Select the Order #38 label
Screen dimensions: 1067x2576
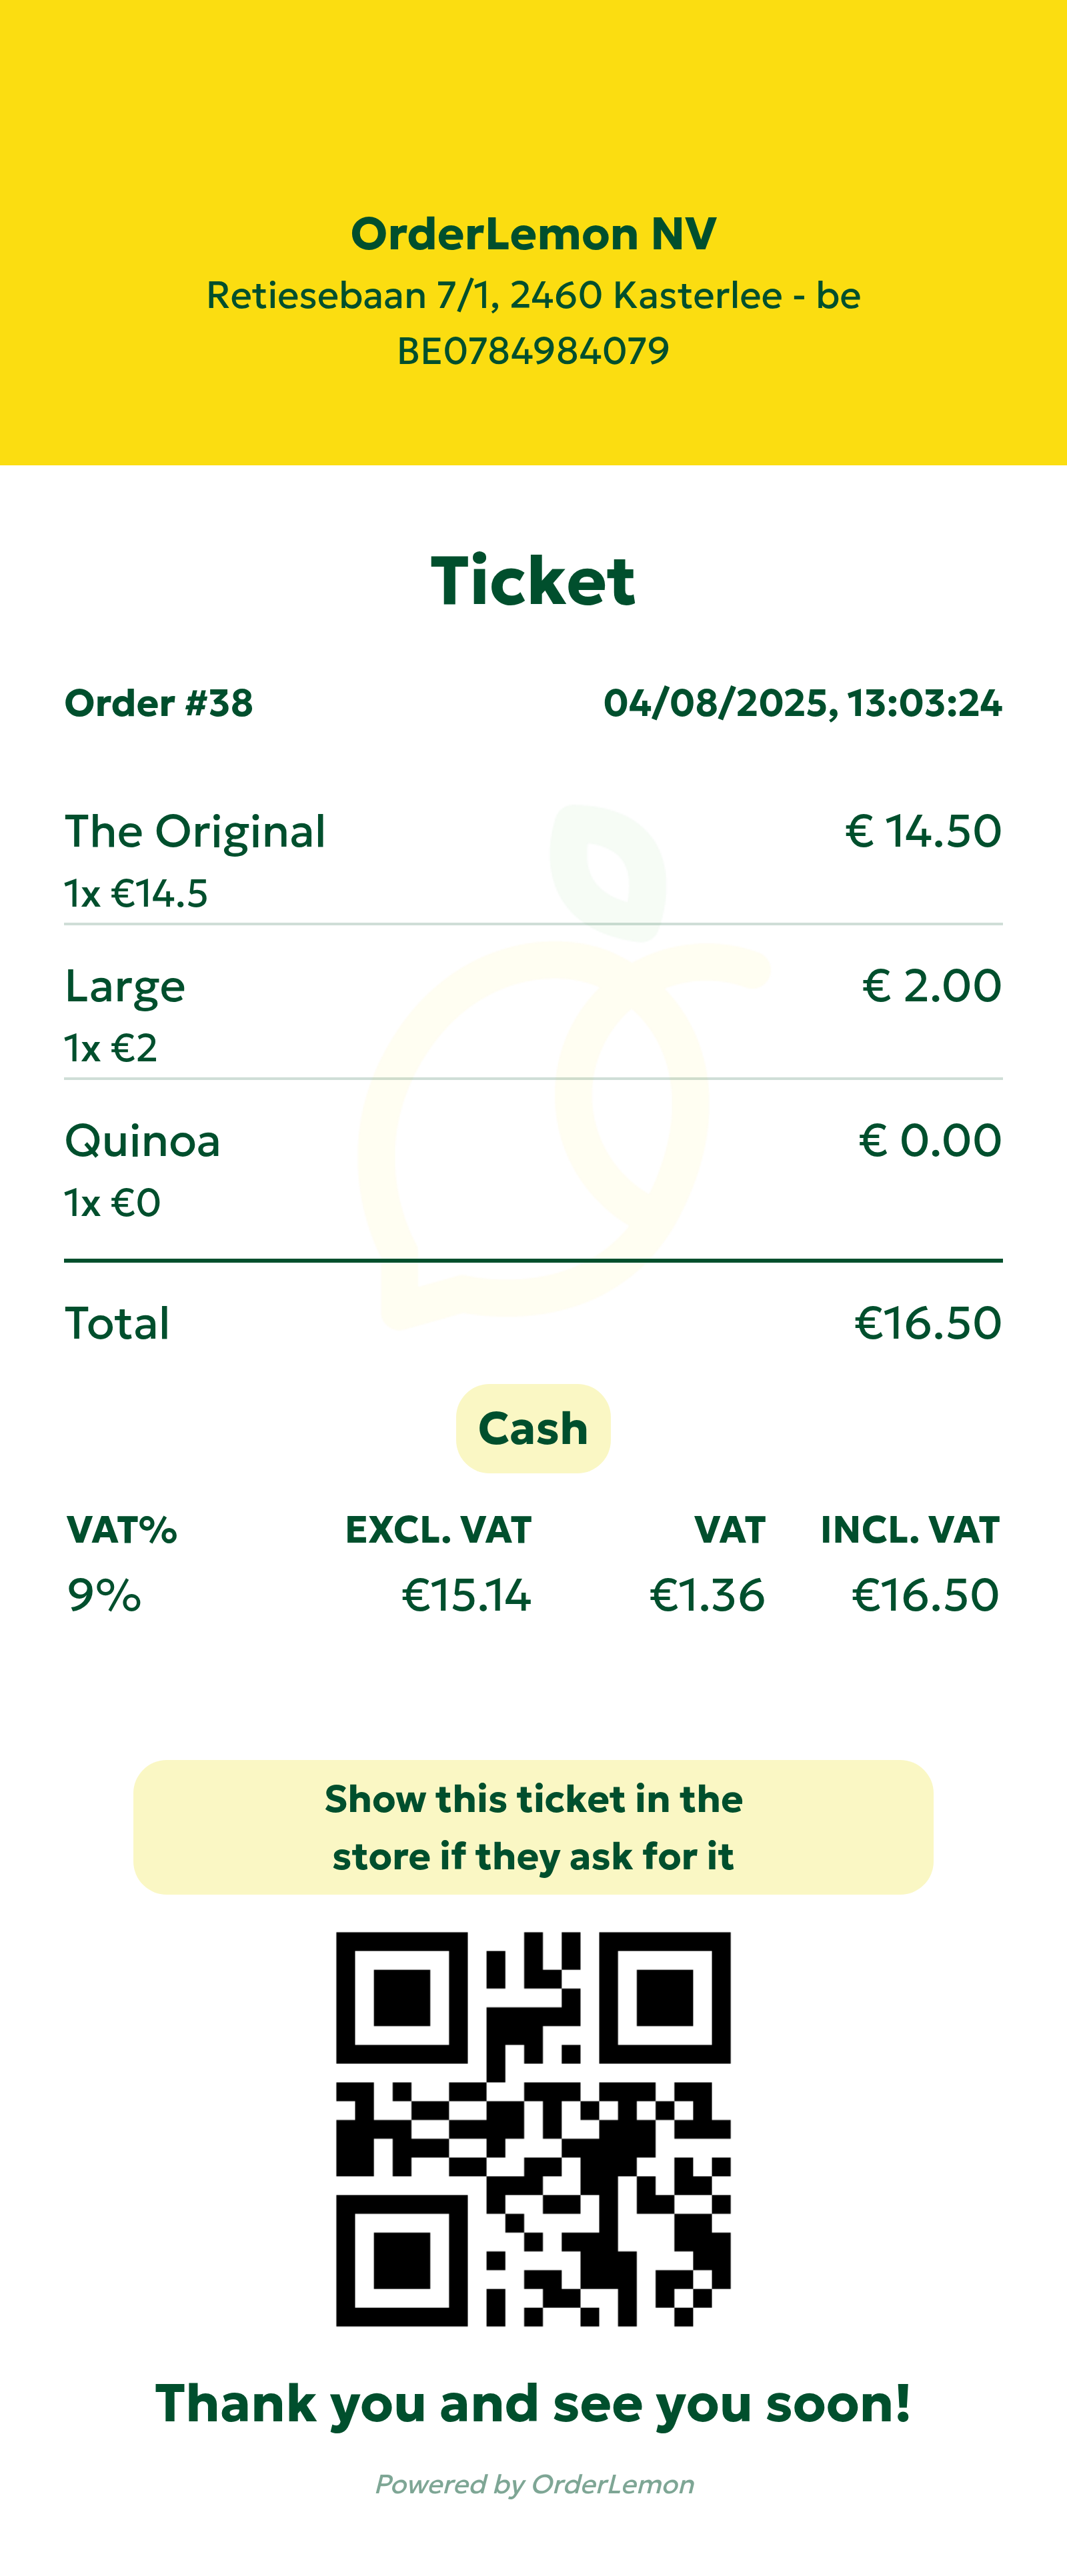pyautogui.click(x=159, y=703)
